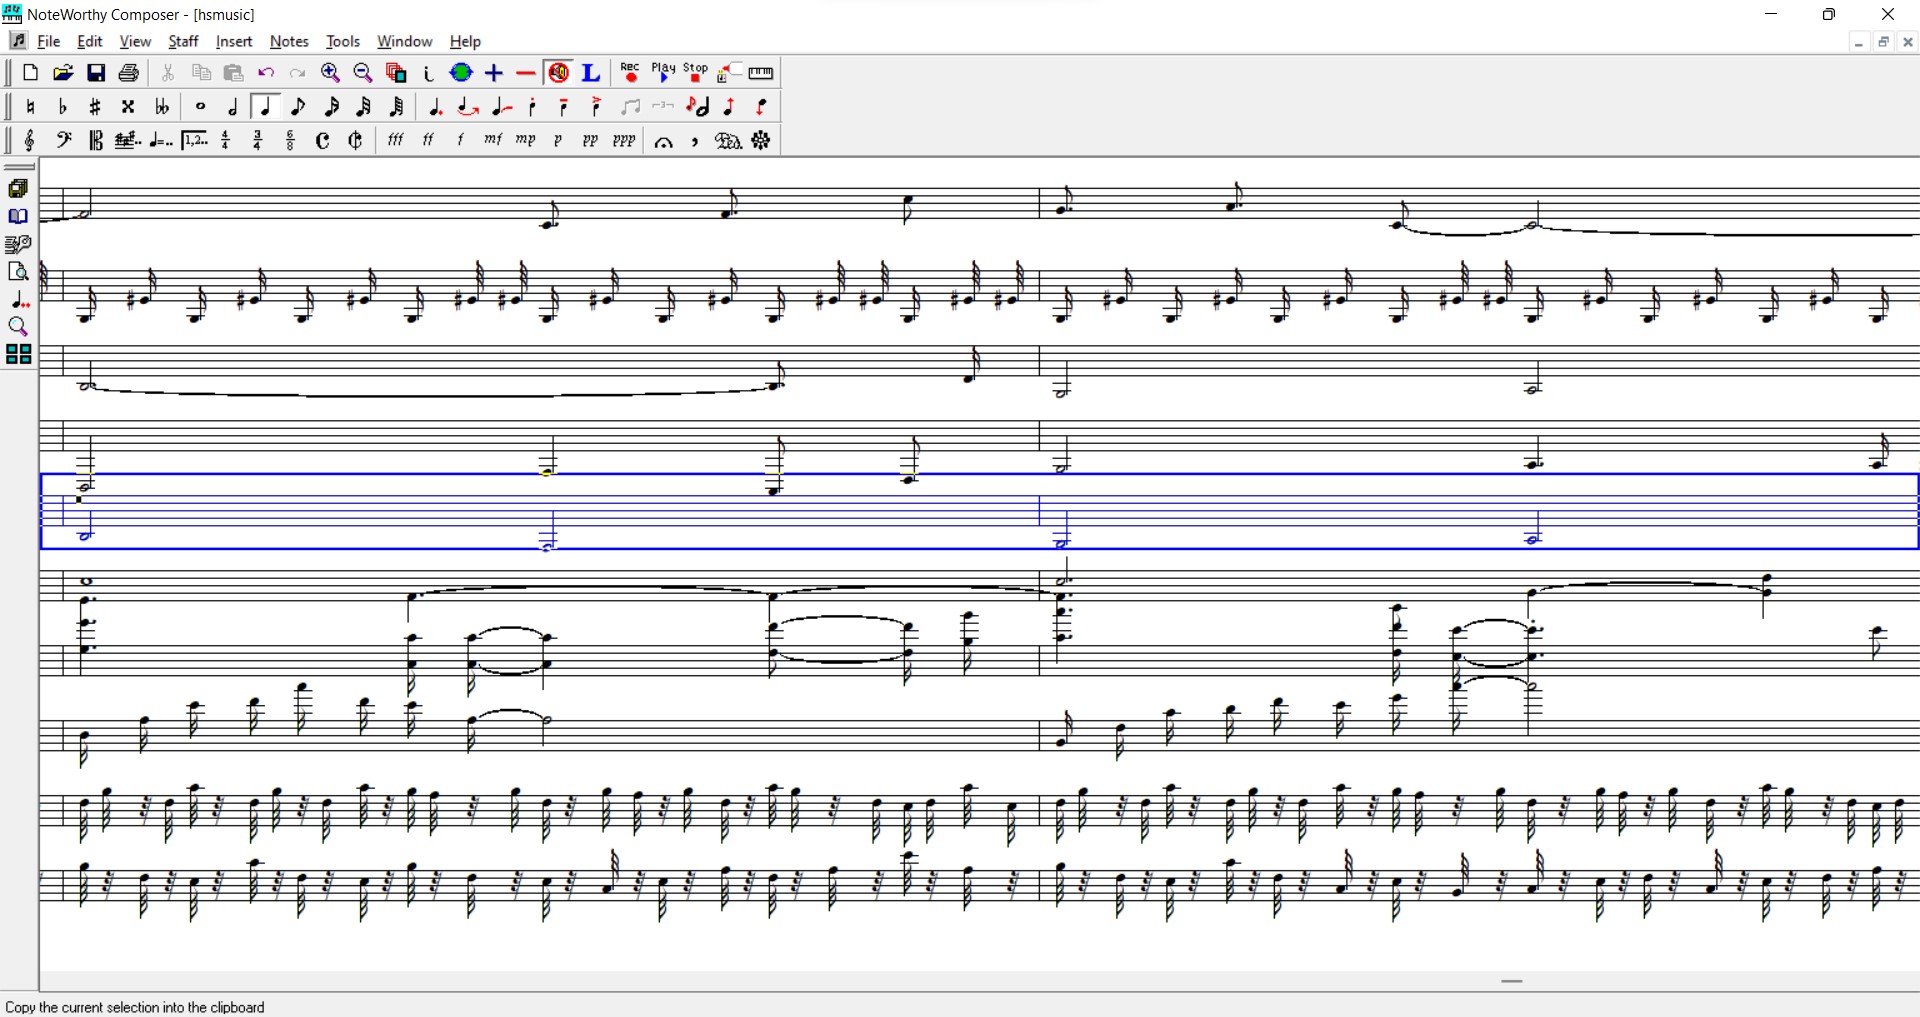
Task: Open the tempo marking picker
Action: pos(160,141)
